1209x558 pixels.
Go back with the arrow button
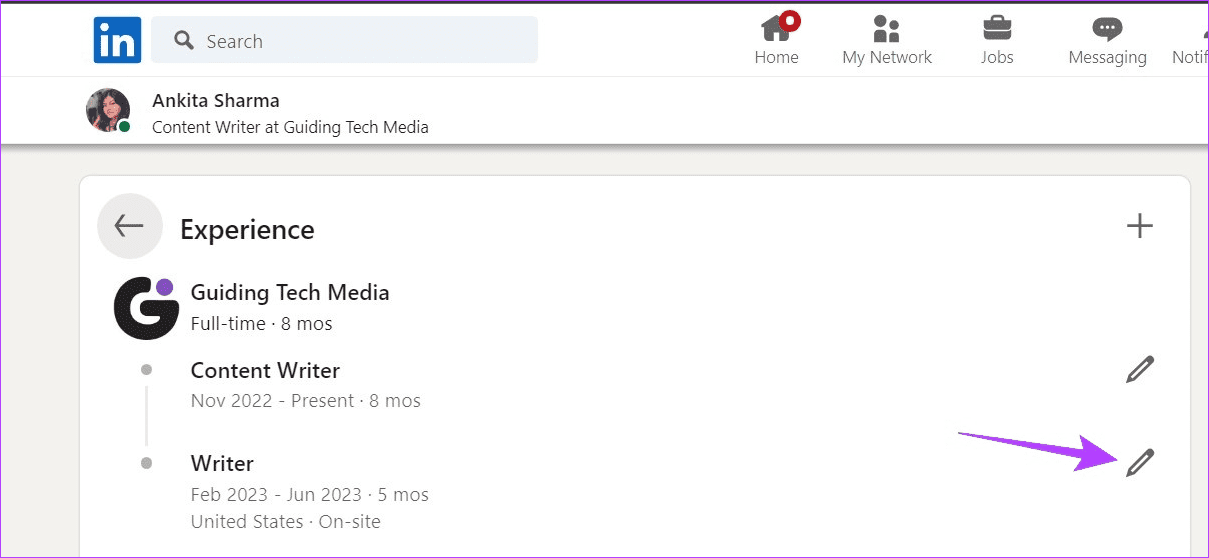[x=129, y=226]
